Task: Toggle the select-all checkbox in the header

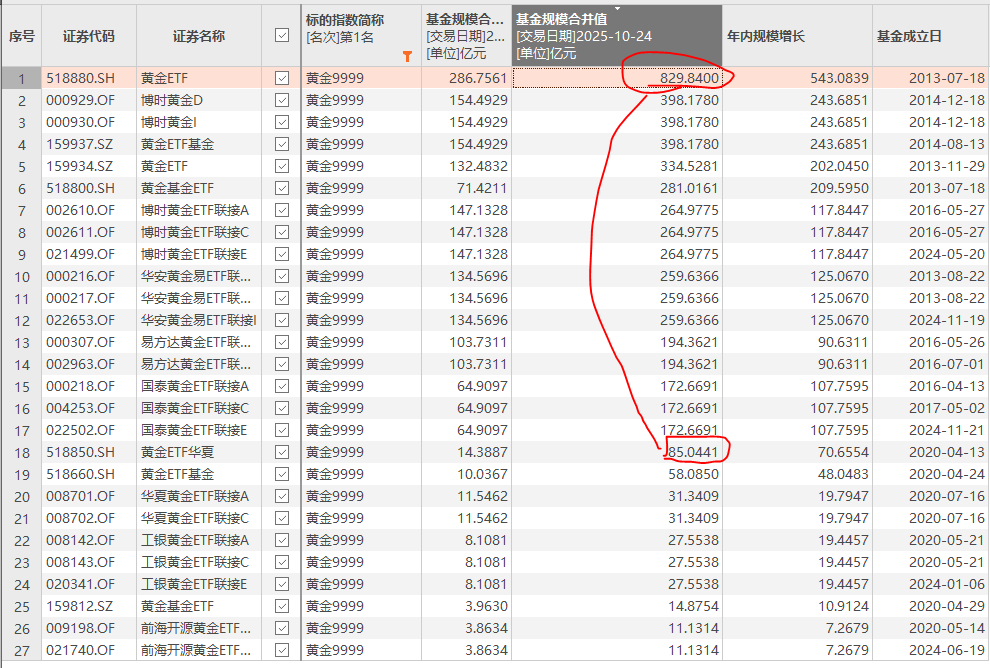Action: pos(282,35)
